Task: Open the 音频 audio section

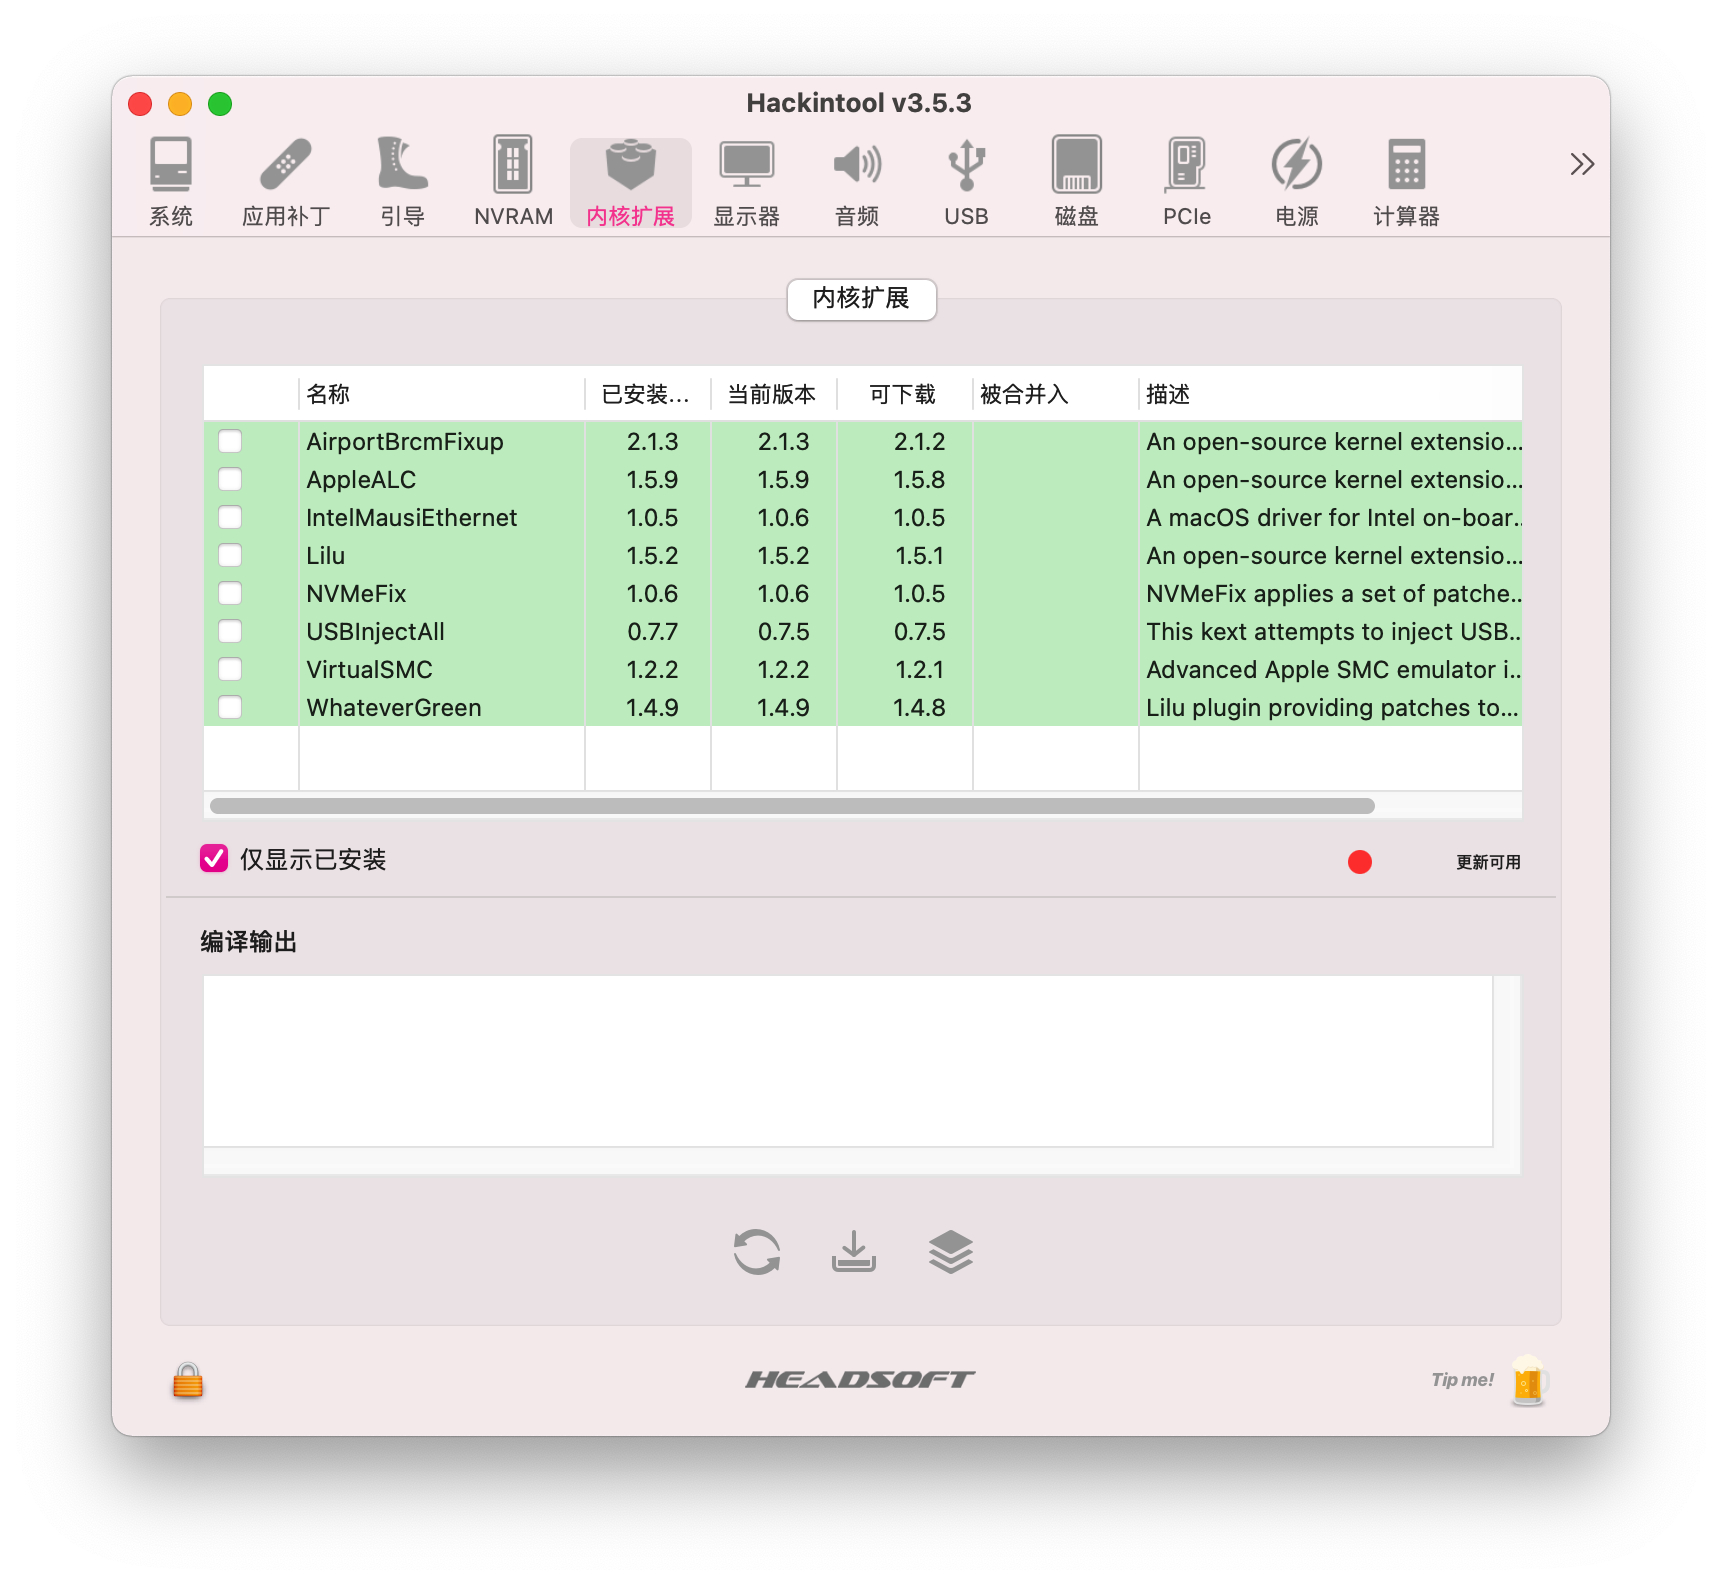Action: click(857, 182)
